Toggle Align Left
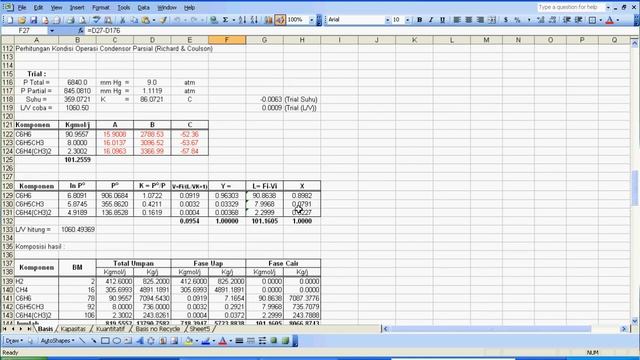640x360 pixels. (457, 20)
